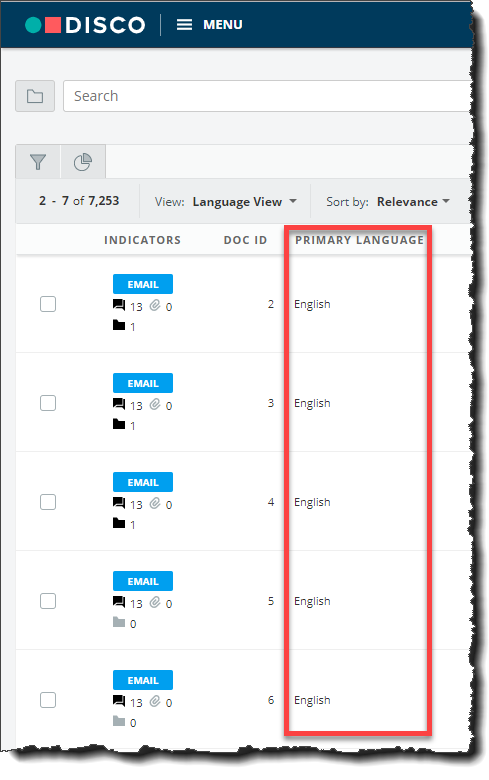Screen dimensions: 489x780
Task: Click comment thread icon on document 2
Action: pyautogui.click(x=119, y=305)
